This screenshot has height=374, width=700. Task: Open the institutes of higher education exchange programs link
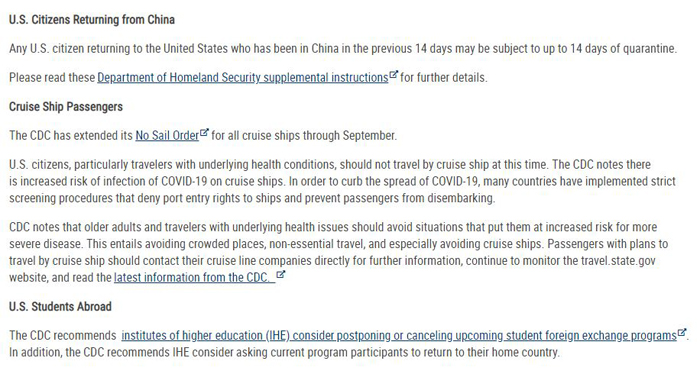click(x=399, y=336)
